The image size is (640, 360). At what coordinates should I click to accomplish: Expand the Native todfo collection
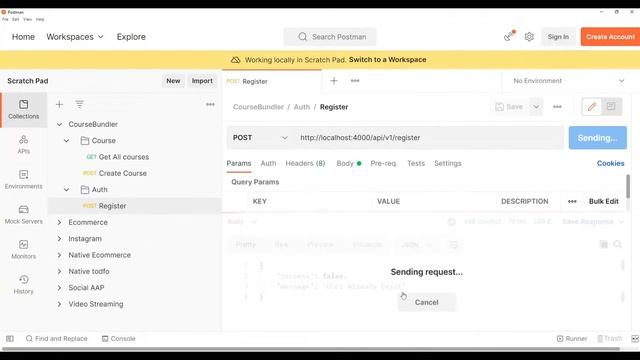60,271
